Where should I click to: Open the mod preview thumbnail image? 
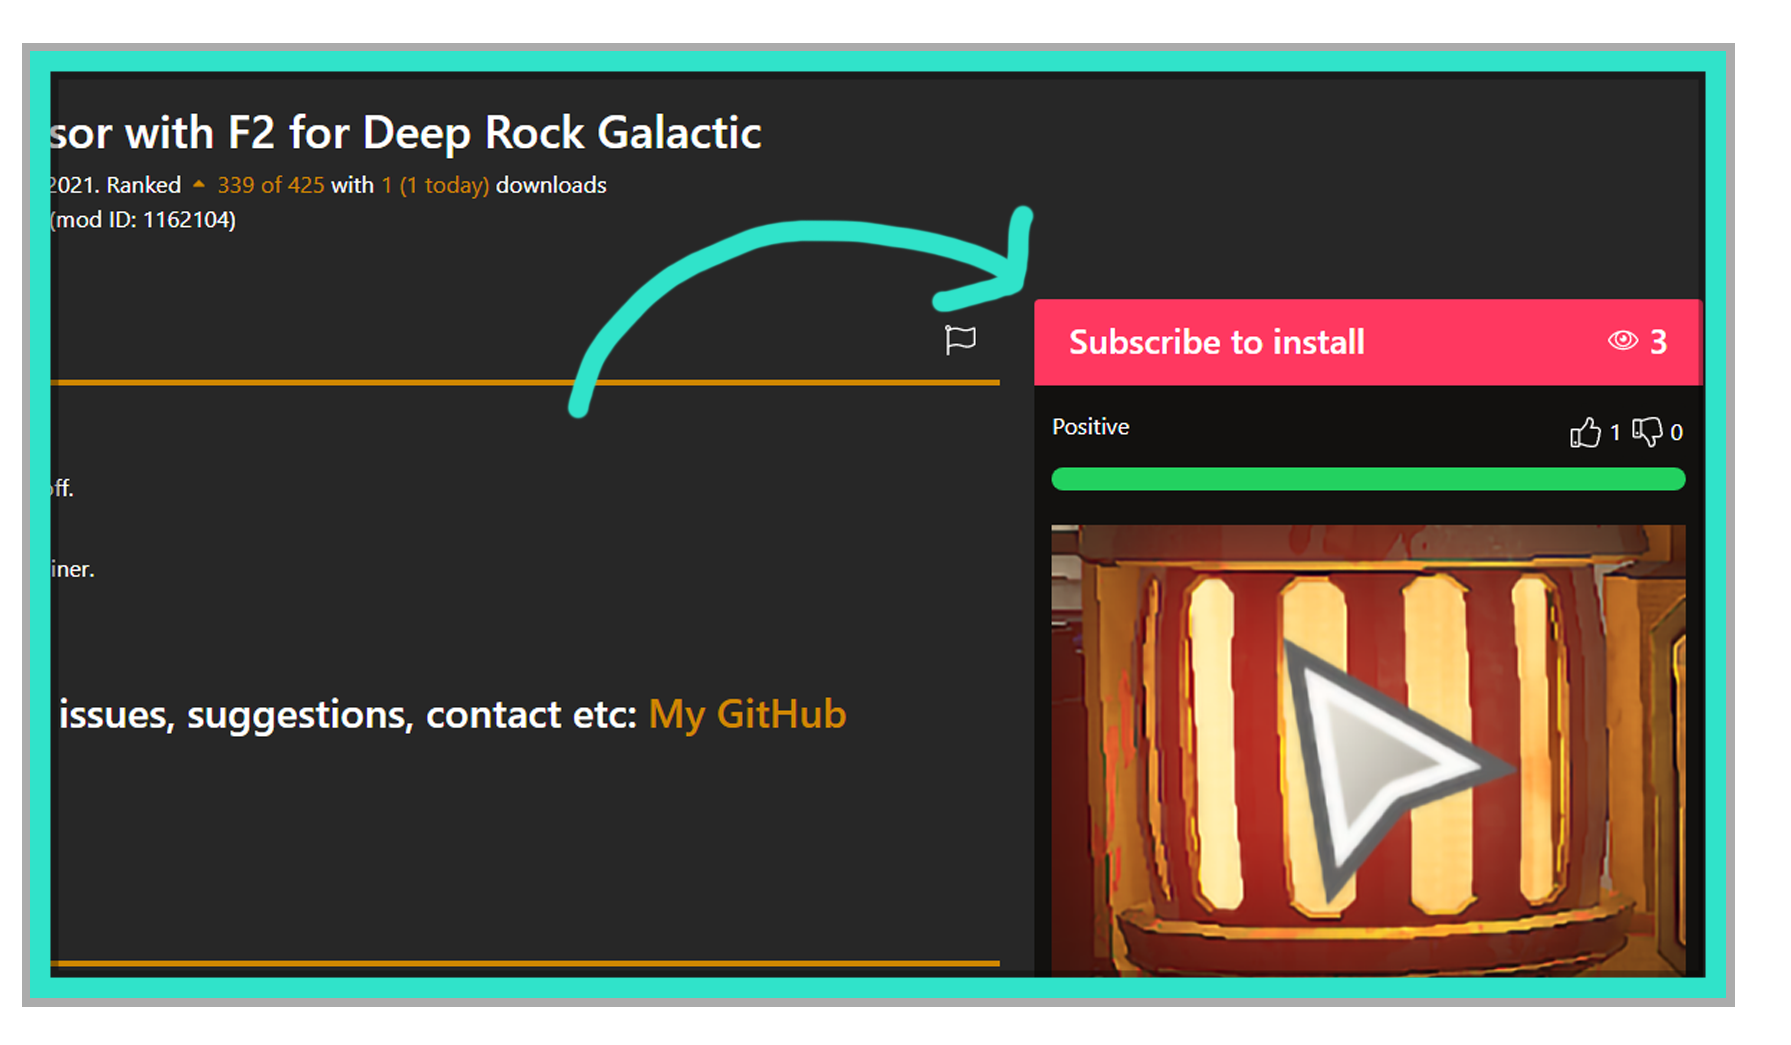click(1368, 750)
